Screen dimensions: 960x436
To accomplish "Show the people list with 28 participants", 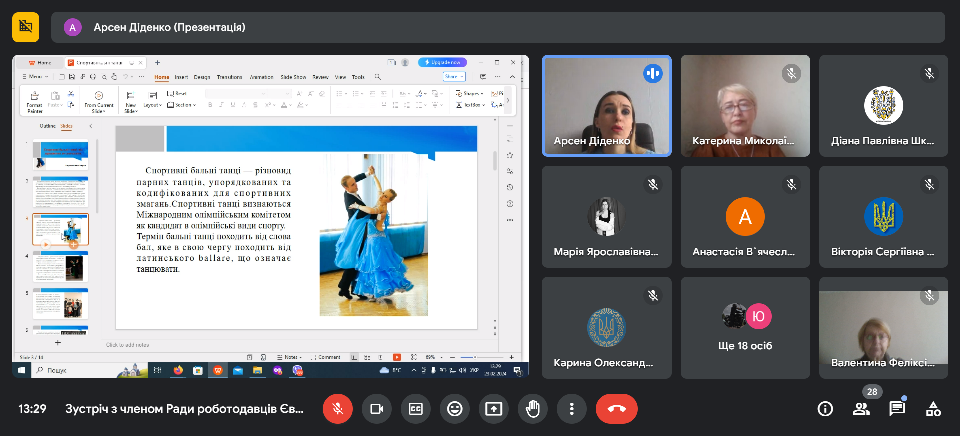I will tap(860, 408).
